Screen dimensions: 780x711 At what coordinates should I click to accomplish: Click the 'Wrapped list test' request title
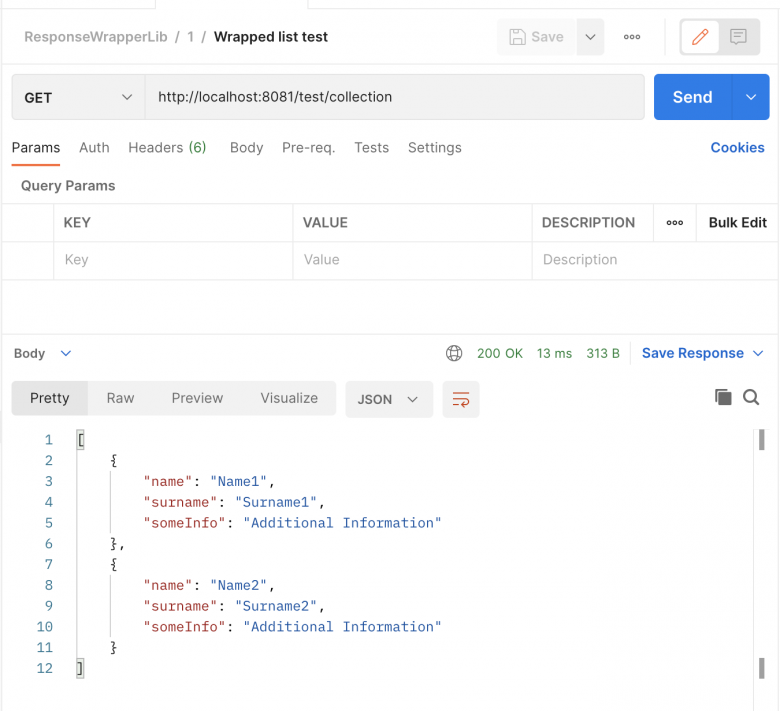coord(271,37)
